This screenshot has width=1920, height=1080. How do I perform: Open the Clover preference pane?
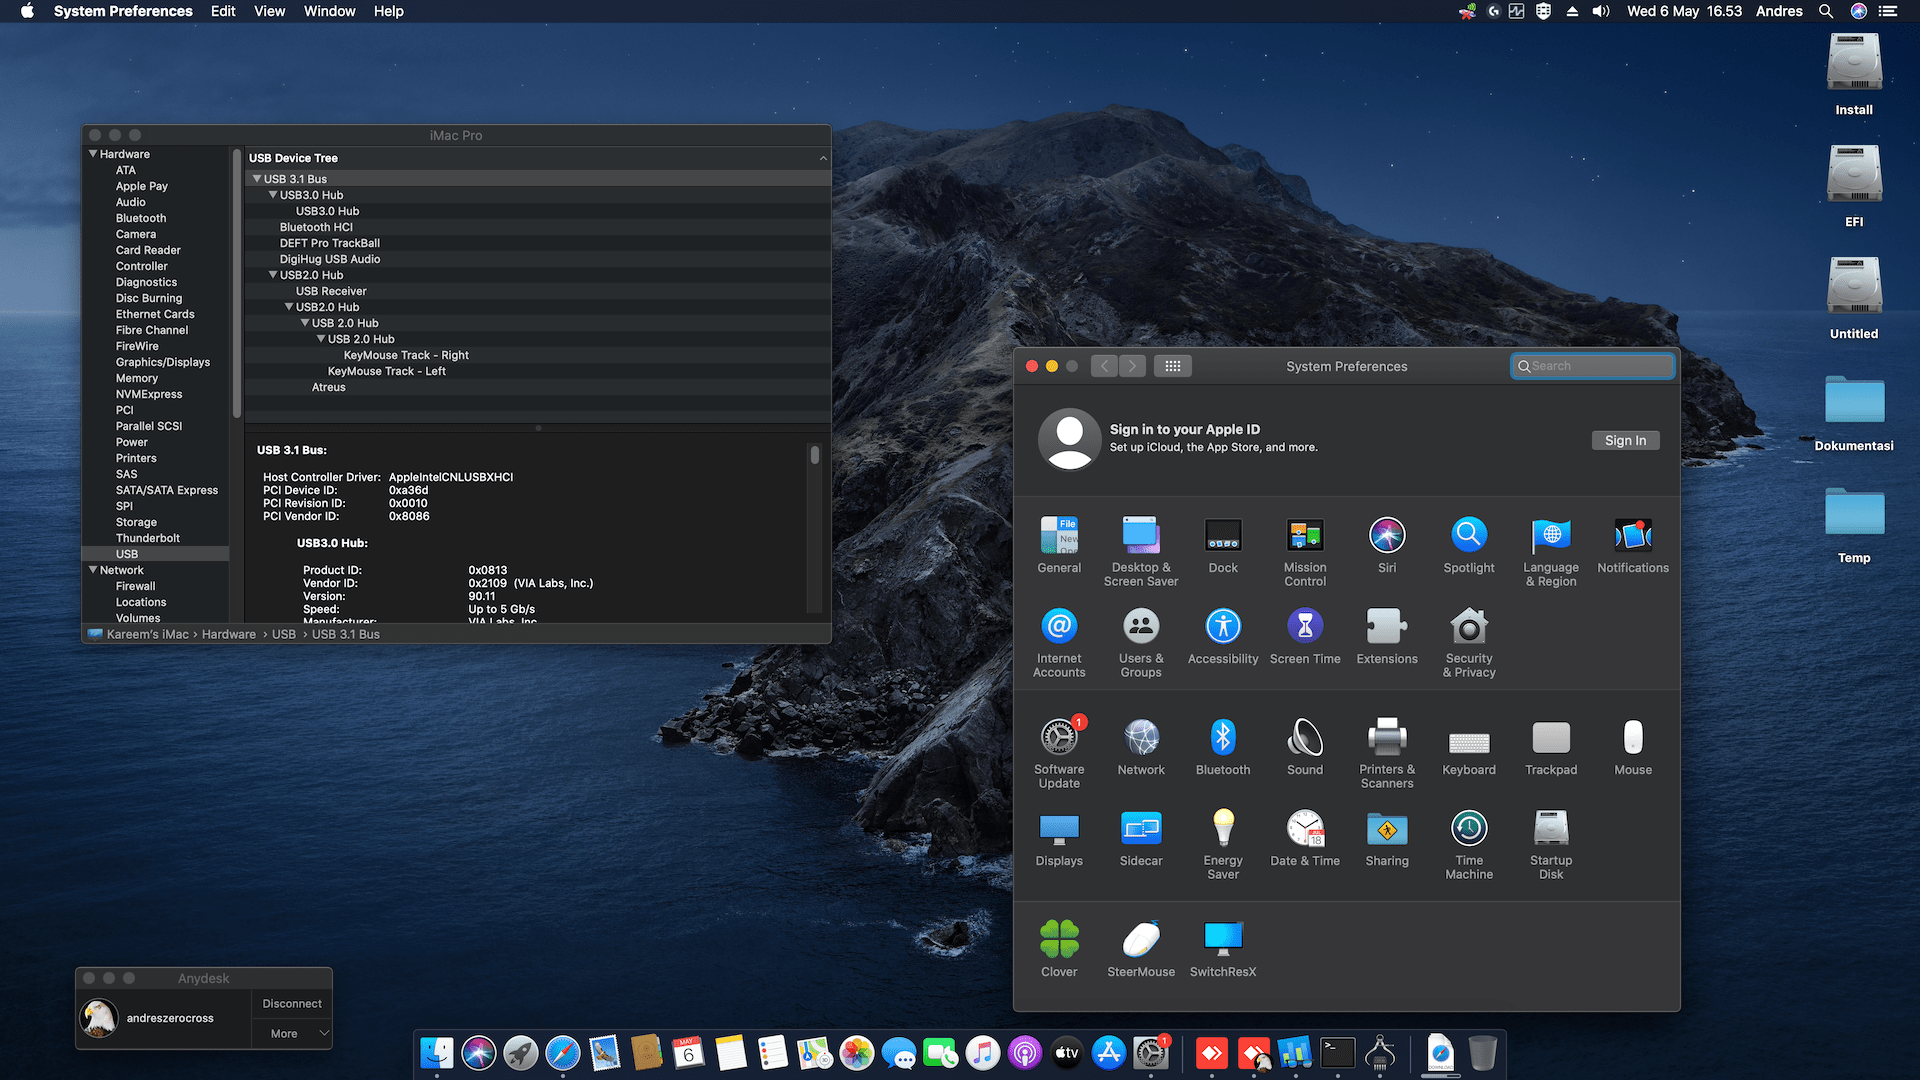[x=1059, y=949]
